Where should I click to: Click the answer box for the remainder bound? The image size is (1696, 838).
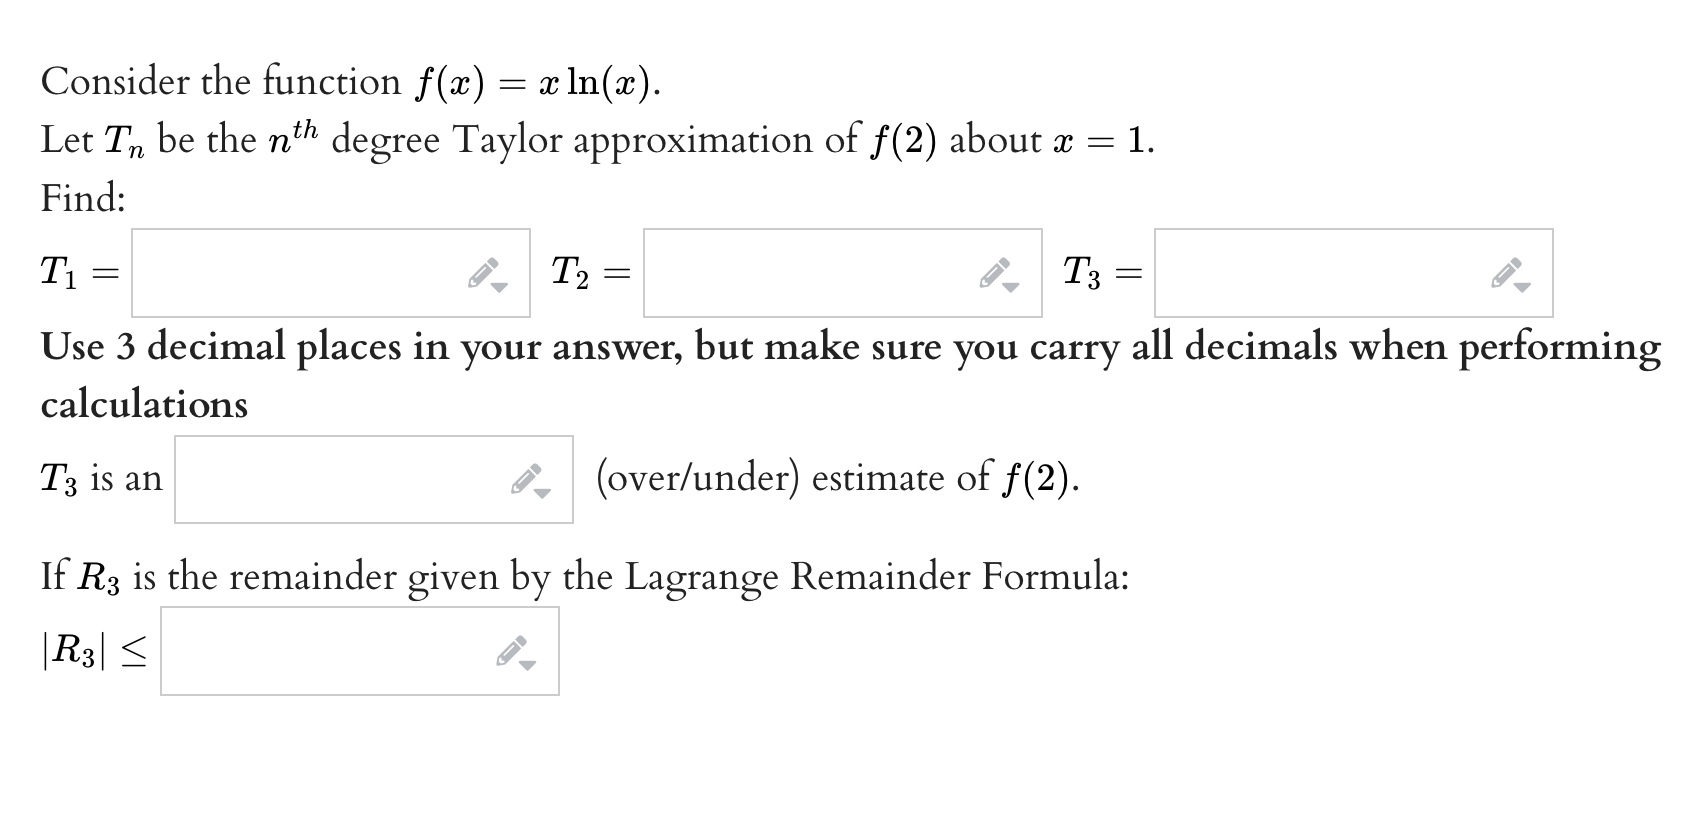(330, 650)
